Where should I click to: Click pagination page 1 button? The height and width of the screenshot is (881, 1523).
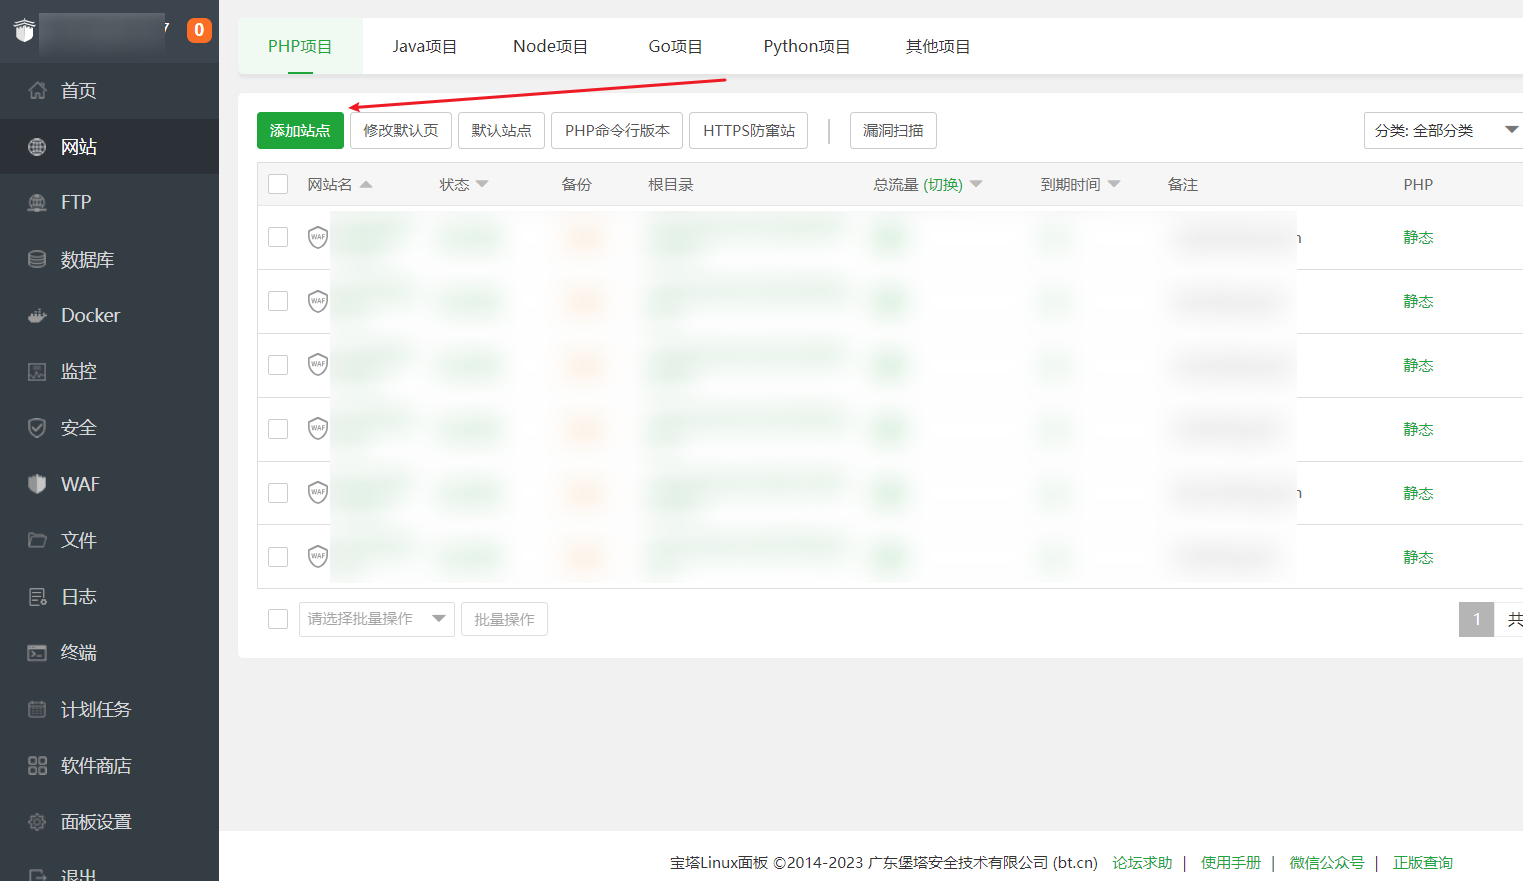(x=1476, y=619)
